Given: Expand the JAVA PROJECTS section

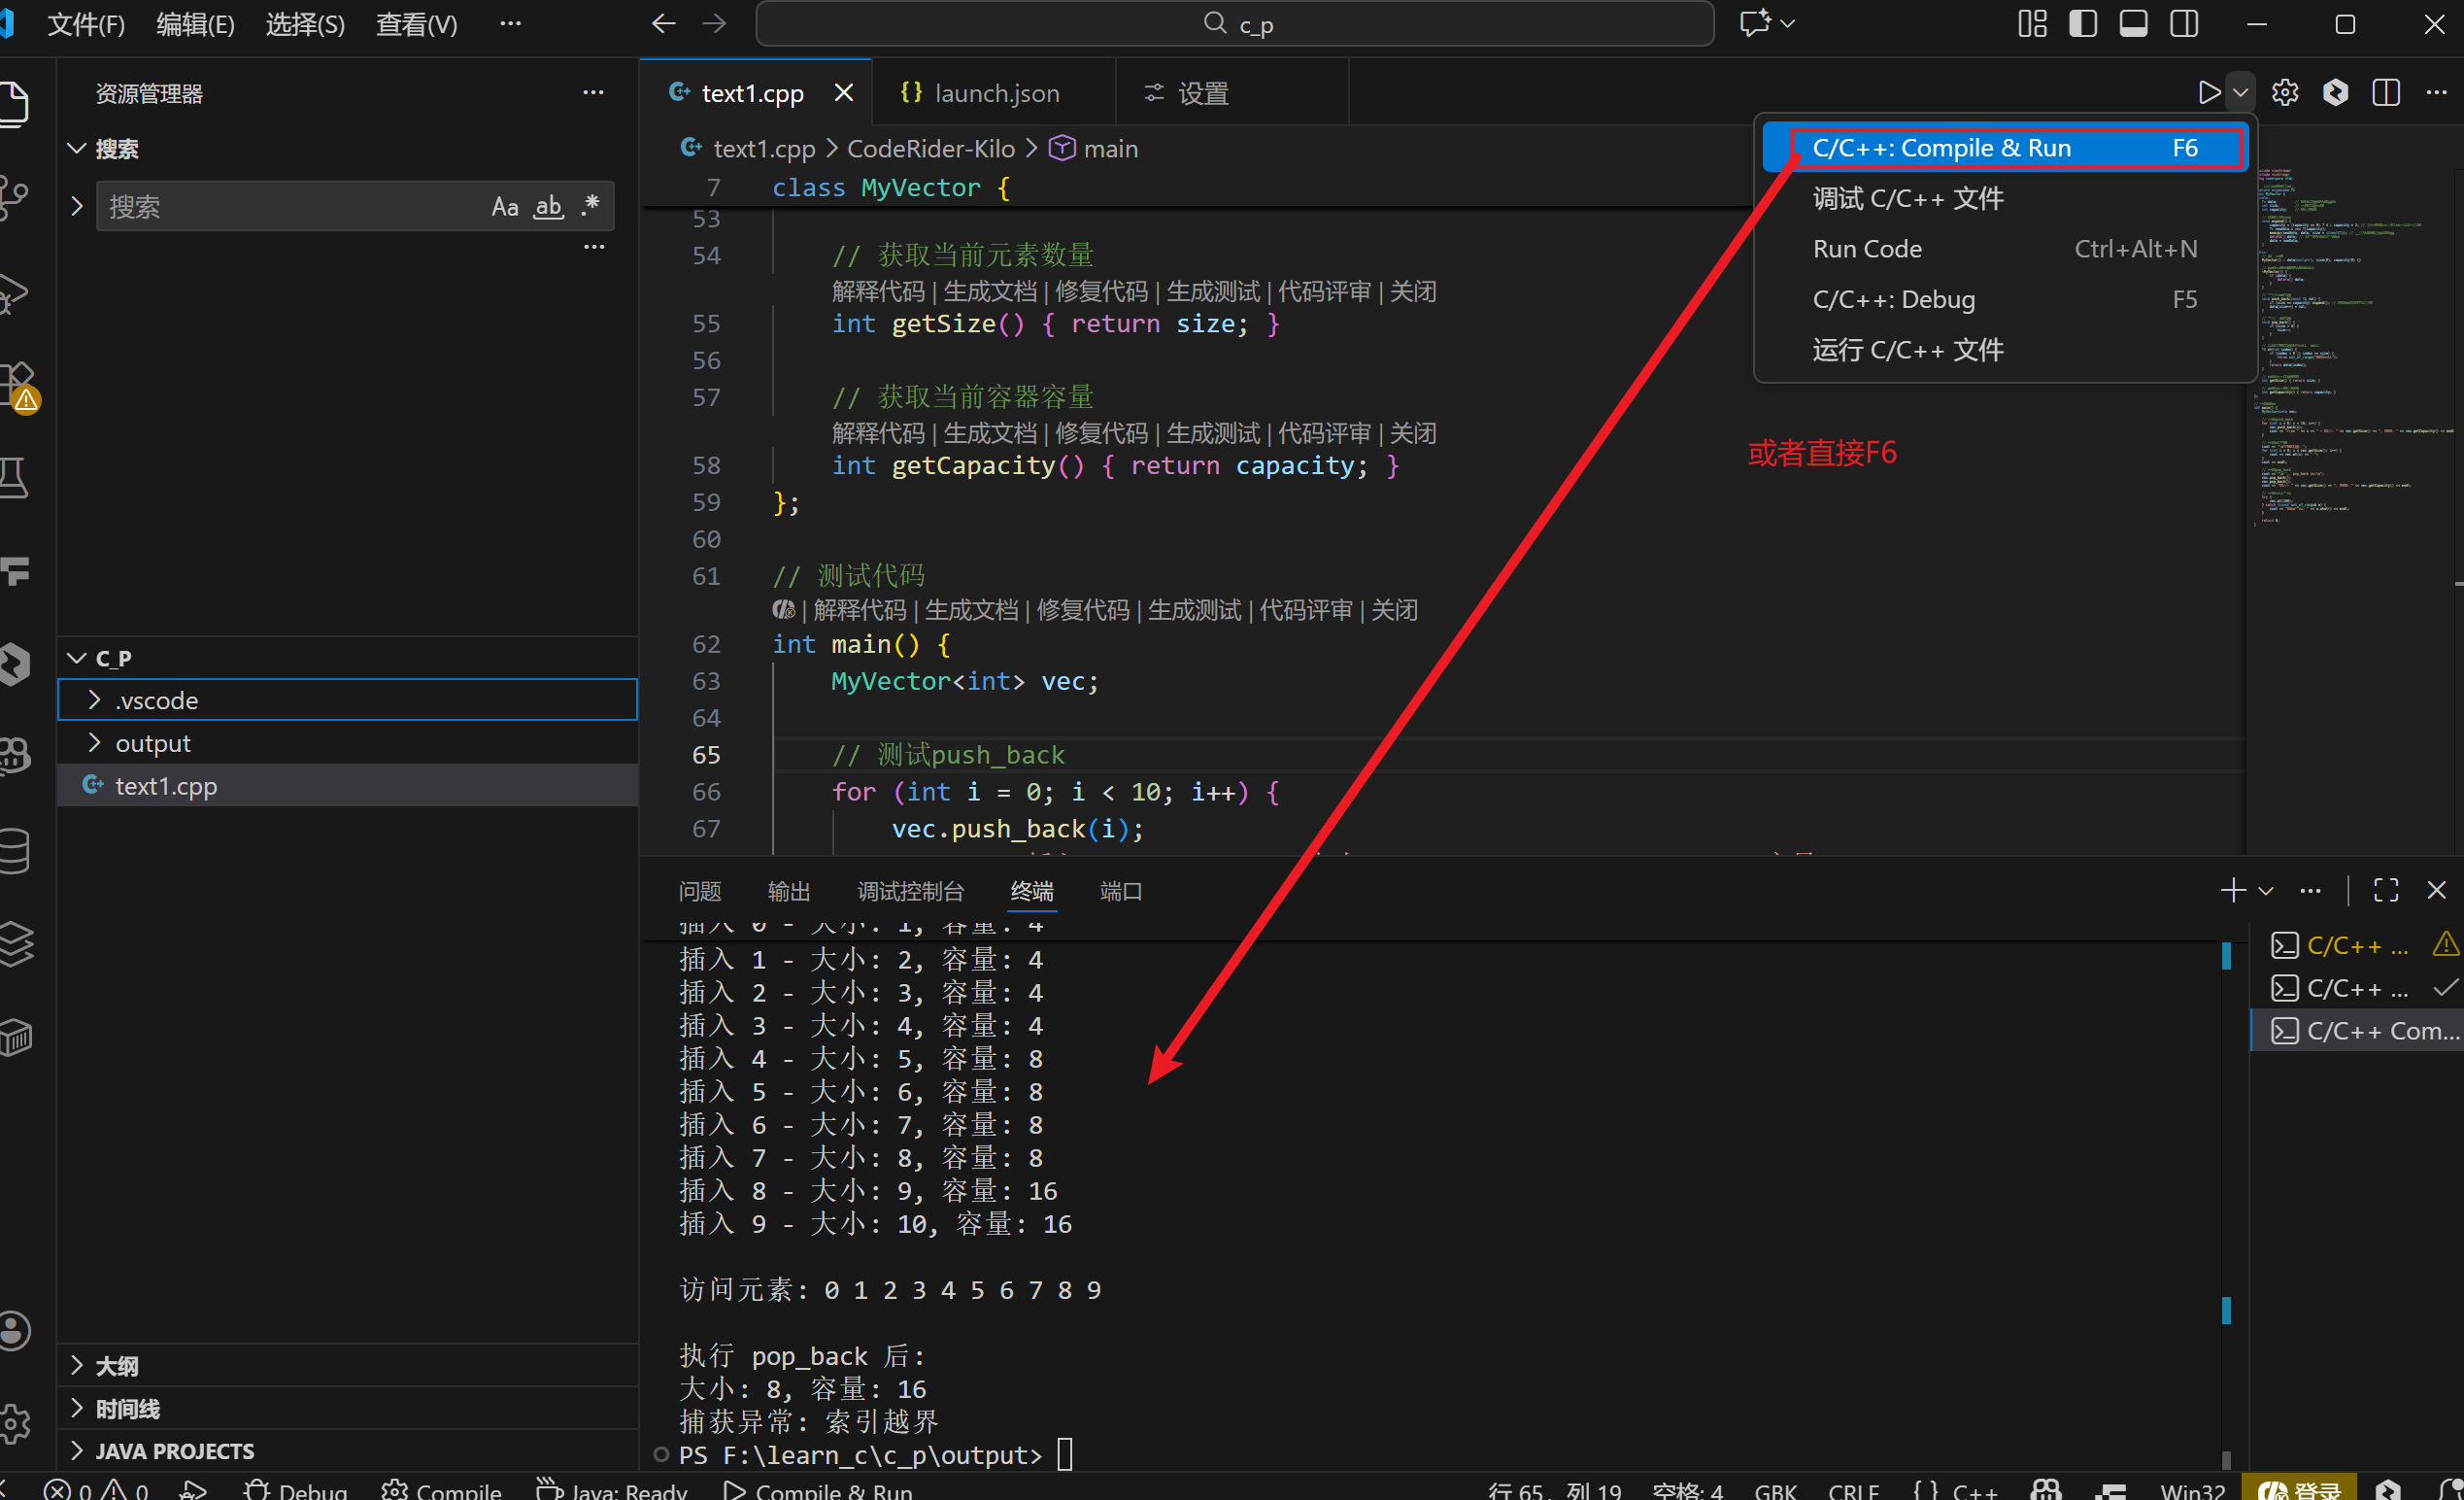Looking at the screenshot, I should tap(174, 1450).
